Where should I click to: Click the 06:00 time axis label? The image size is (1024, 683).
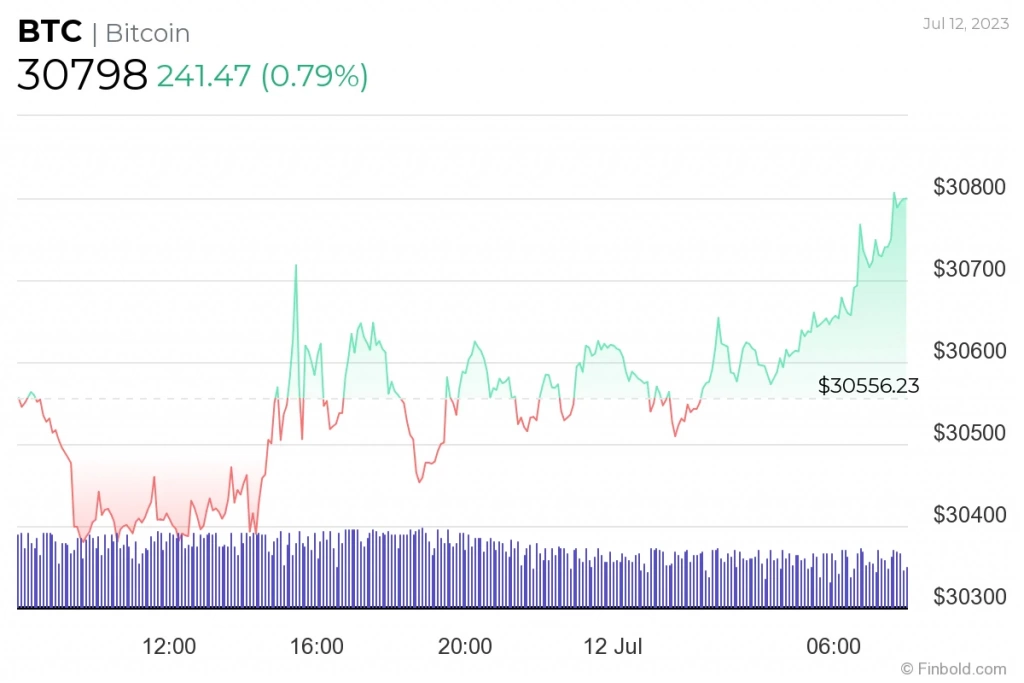coord(833,646)
